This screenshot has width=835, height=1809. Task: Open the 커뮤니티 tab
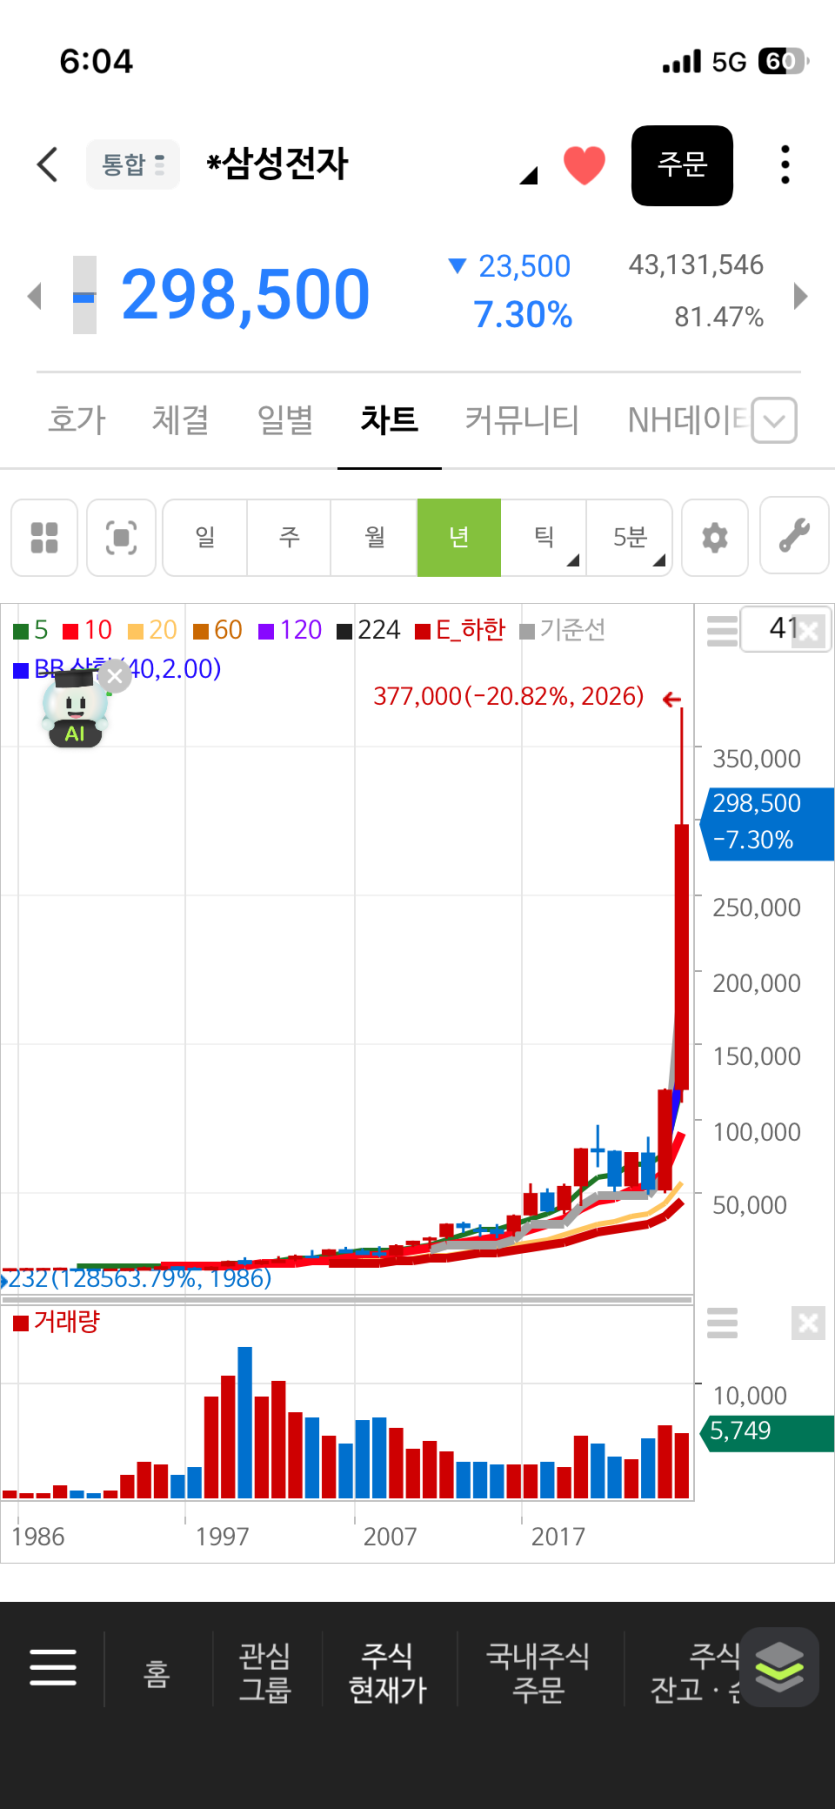pyautogui.click(x=522, y=419)
